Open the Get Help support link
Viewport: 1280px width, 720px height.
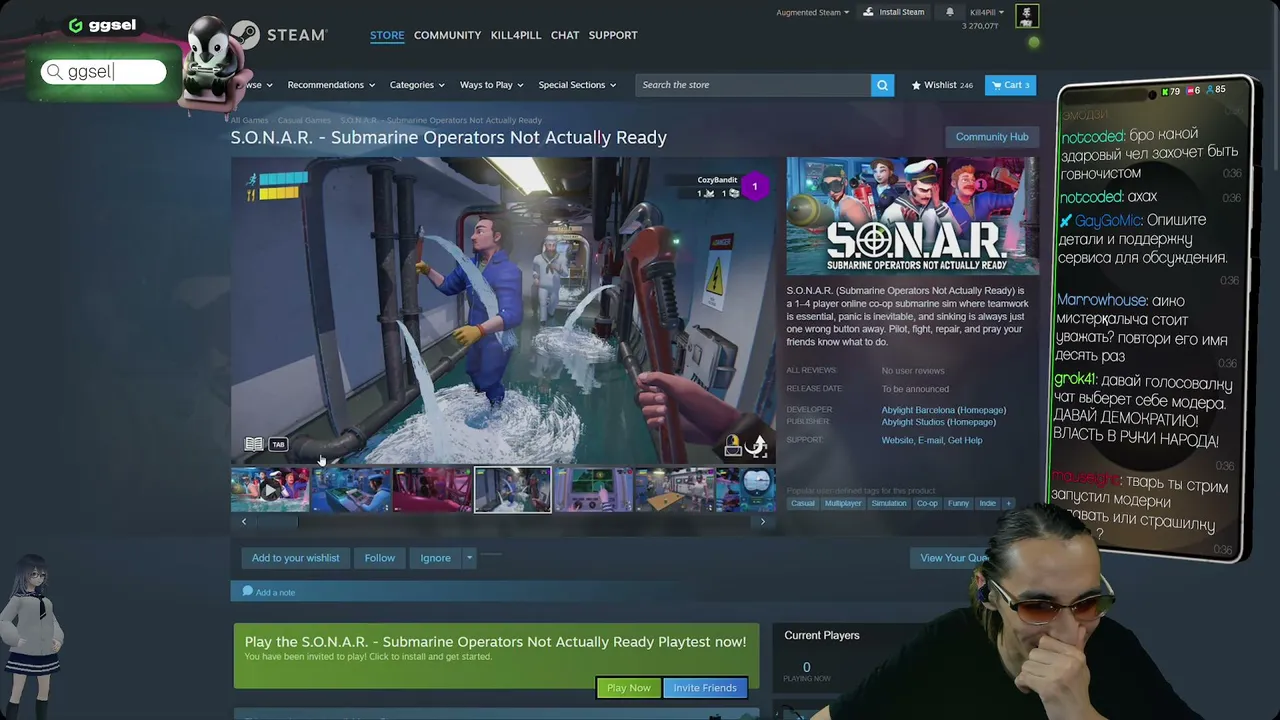tap(965, 440)
